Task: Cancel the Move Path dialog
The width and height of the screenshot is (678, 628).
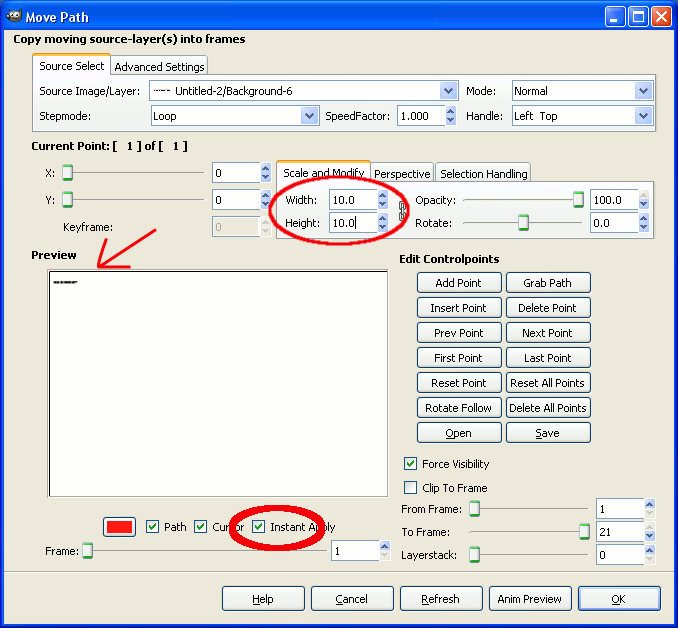Action: tap(352, 599)
